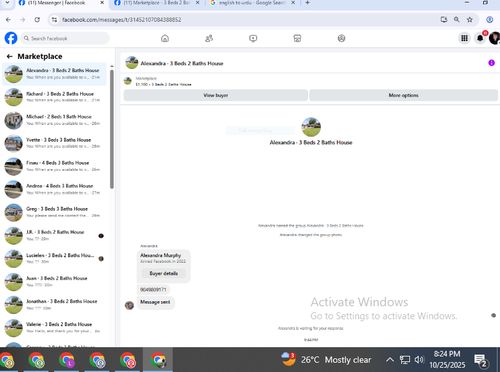Click the phone number message 9049809171
Image resolution: width=500 pixels, height=372 pixels.
153,289
